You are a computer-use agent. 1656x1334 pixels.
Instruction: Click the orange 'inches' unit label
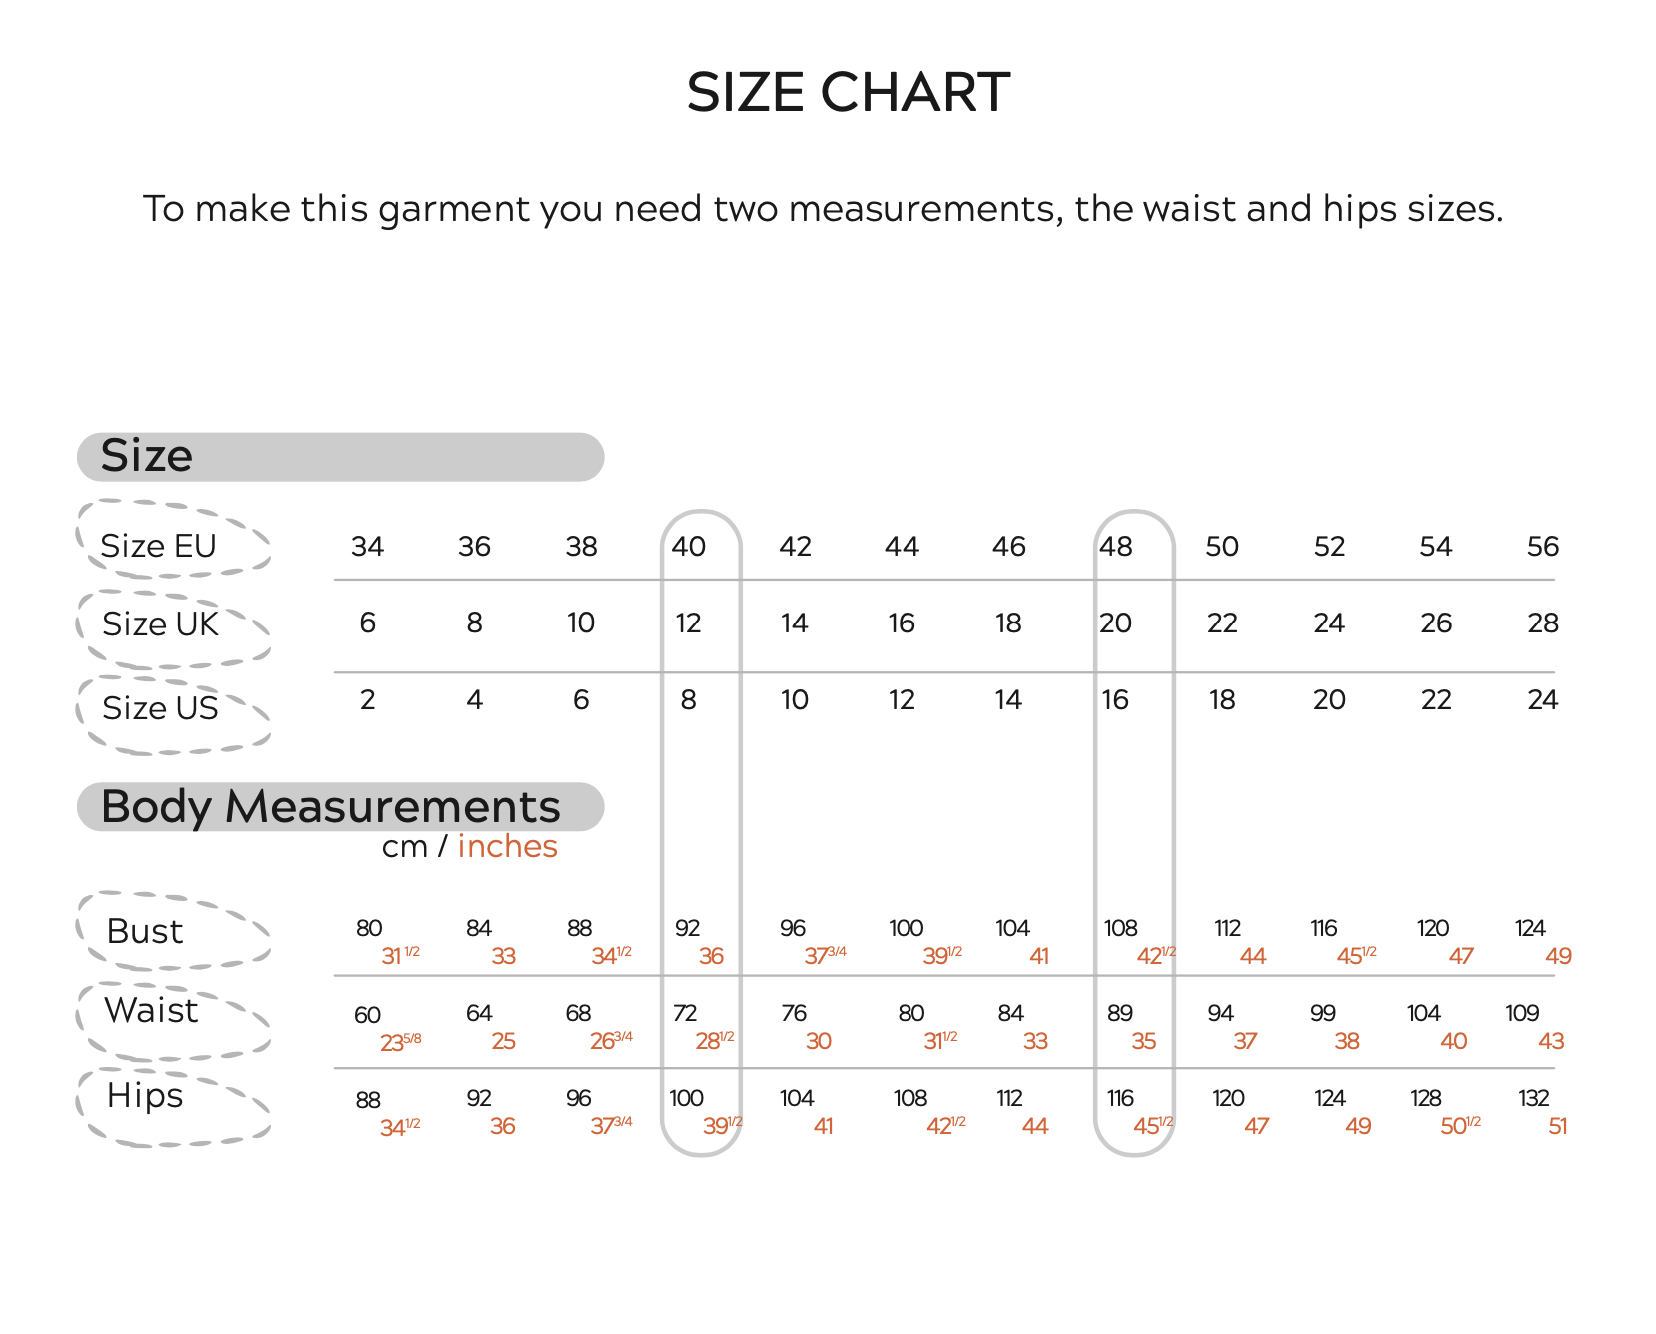(x=507, y=847)
